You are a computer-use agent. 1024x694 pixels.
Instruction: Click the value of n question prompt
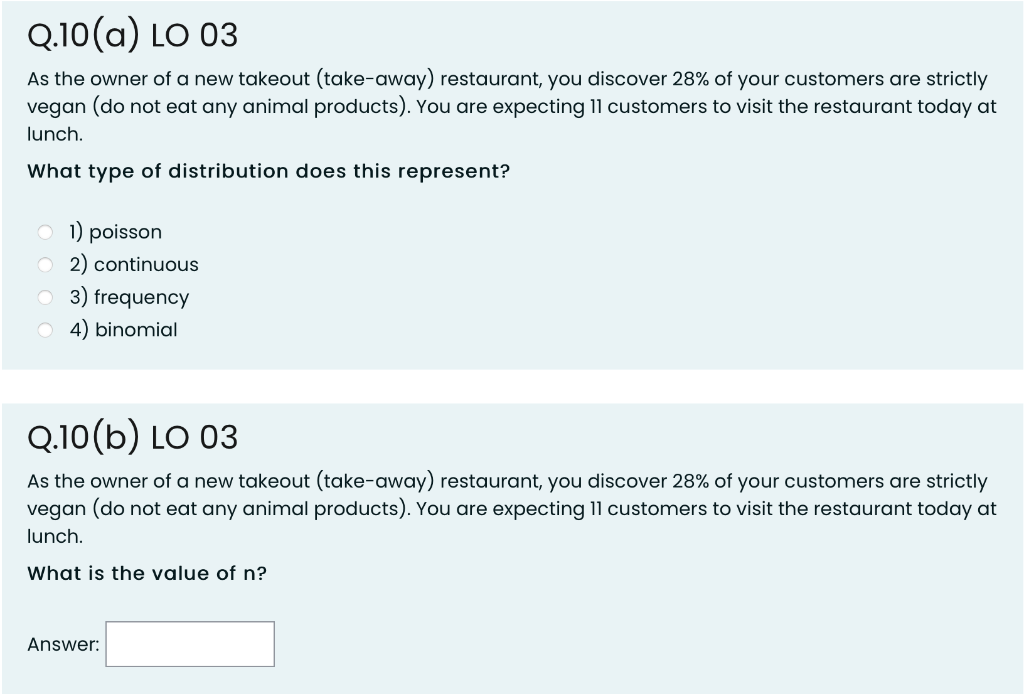pos(147,573)
